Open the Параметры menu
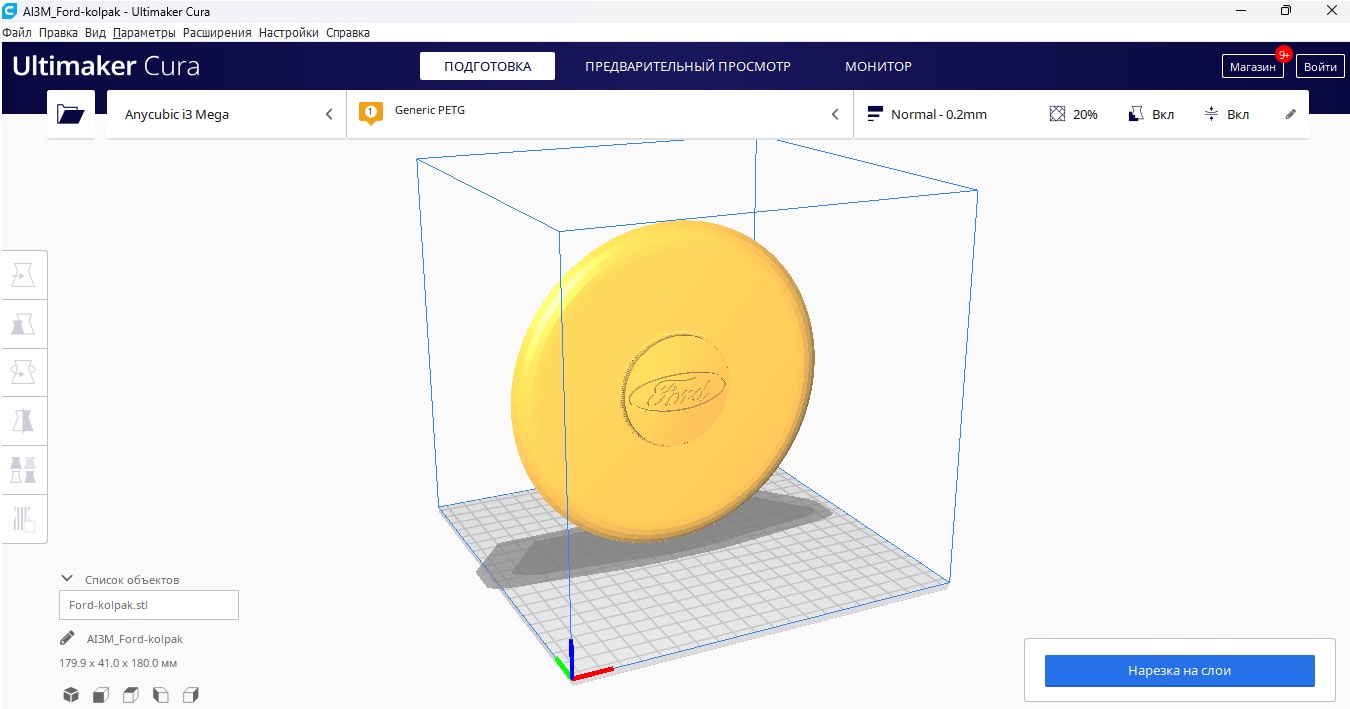 [x=144, y=33]
